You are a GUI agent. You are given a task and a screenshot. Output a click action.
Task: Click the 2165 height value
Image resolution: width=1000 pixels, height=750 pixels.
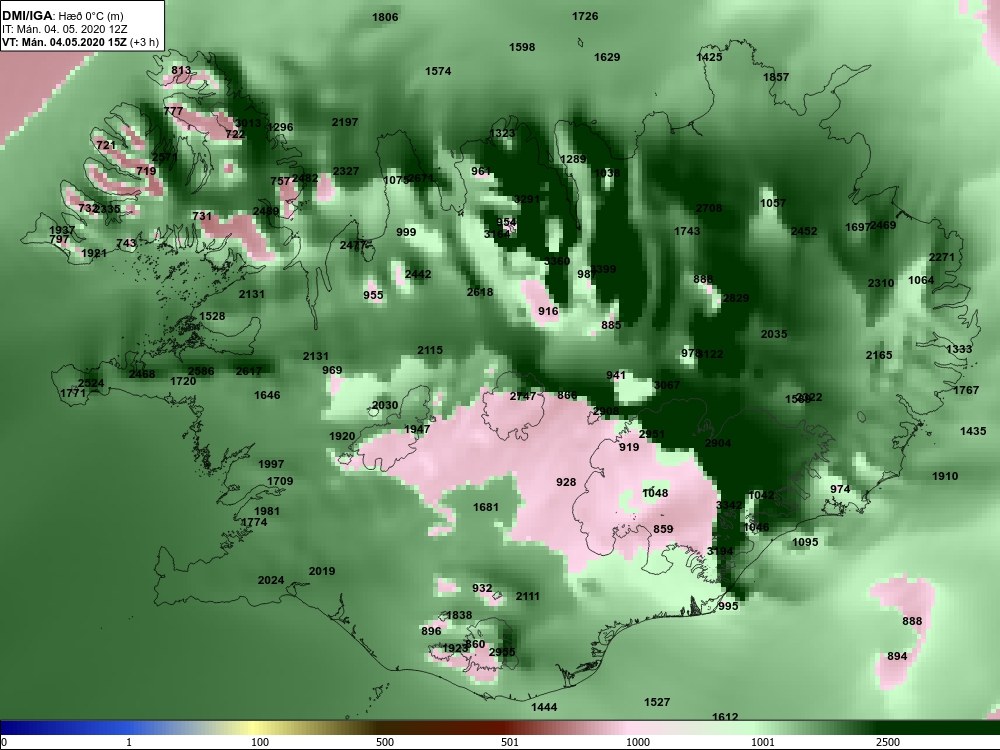pyautogui.click(x=879, y=355)
